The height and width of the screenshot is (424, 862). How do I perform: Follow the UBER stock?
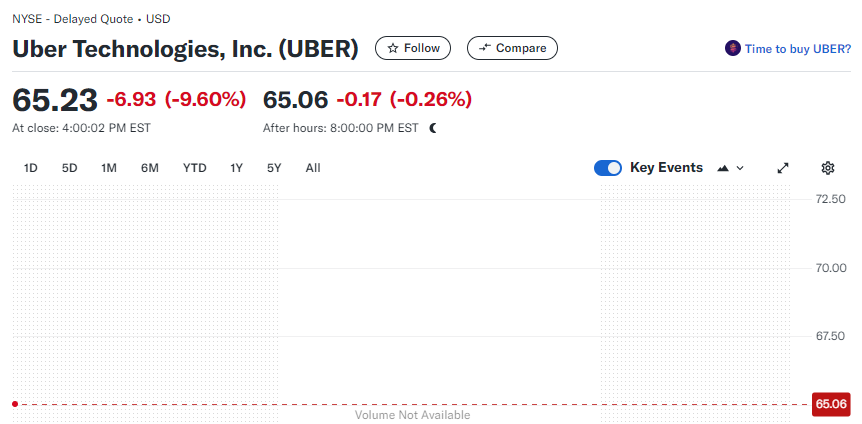tap(413, 48)
